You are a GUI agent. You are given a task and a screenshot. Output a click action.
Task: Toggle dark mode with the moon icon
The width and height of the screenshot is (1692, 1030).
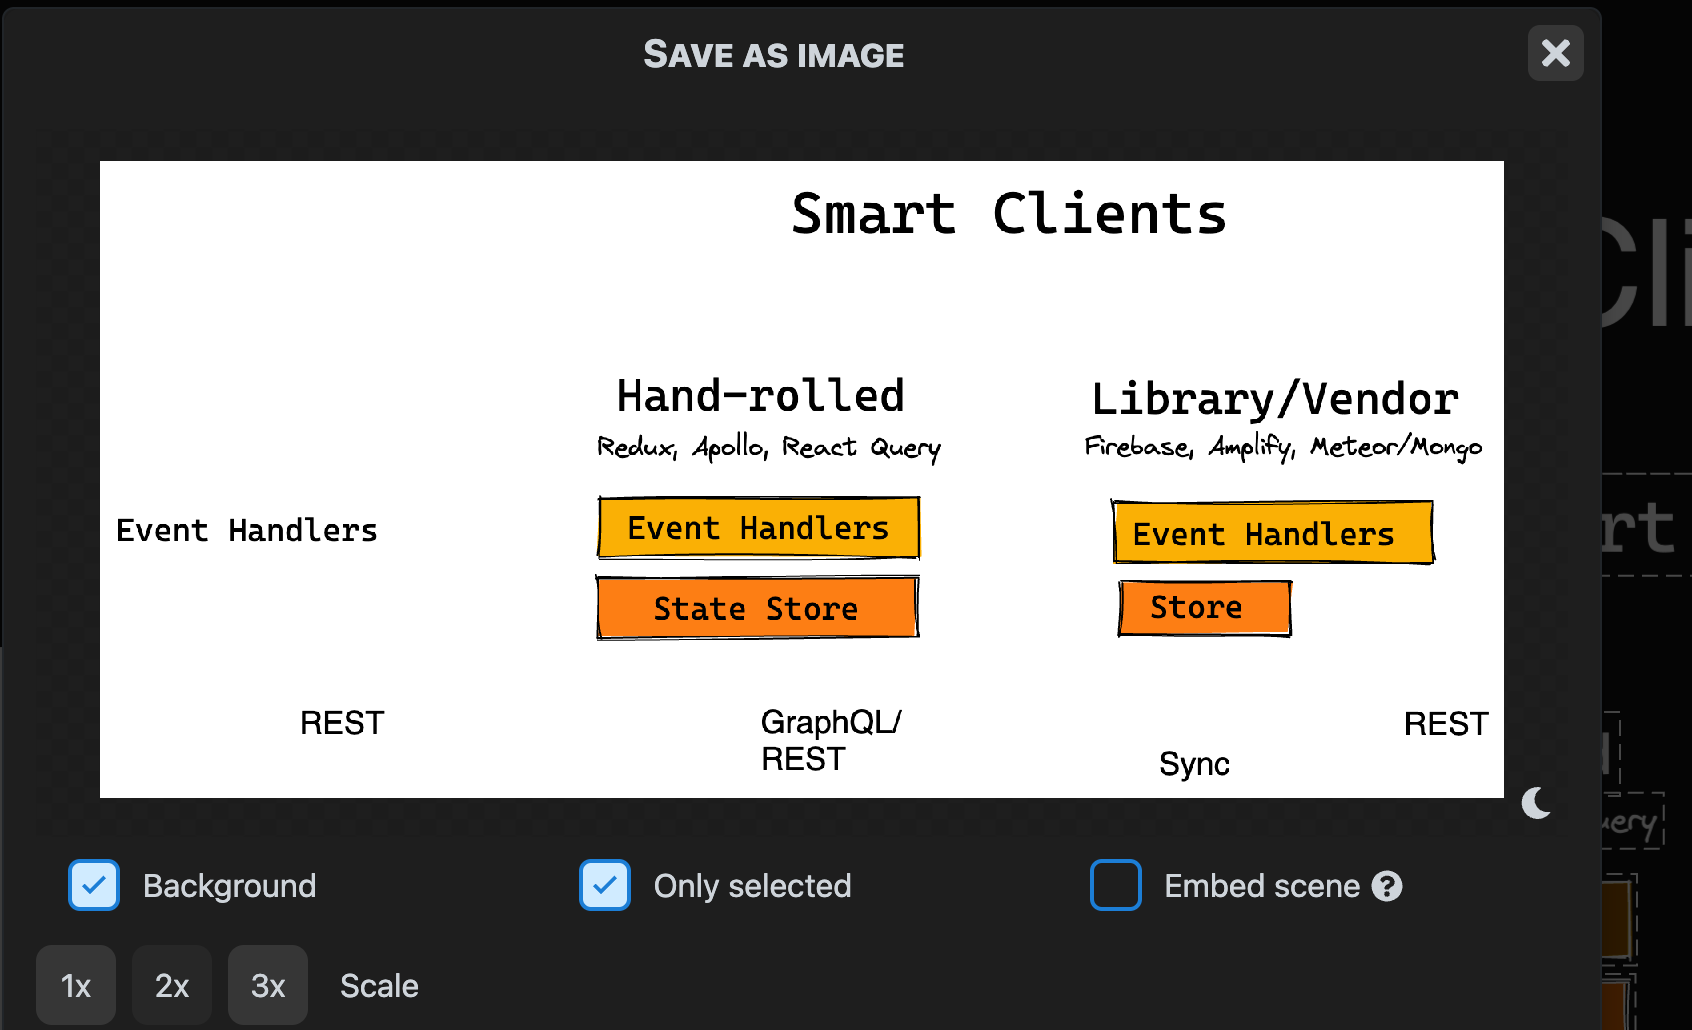point(1535,801)
